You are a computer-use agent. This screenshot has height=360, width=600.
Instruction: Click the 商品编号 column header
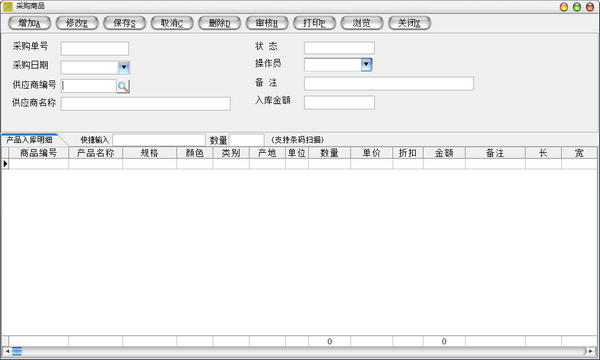39,153
